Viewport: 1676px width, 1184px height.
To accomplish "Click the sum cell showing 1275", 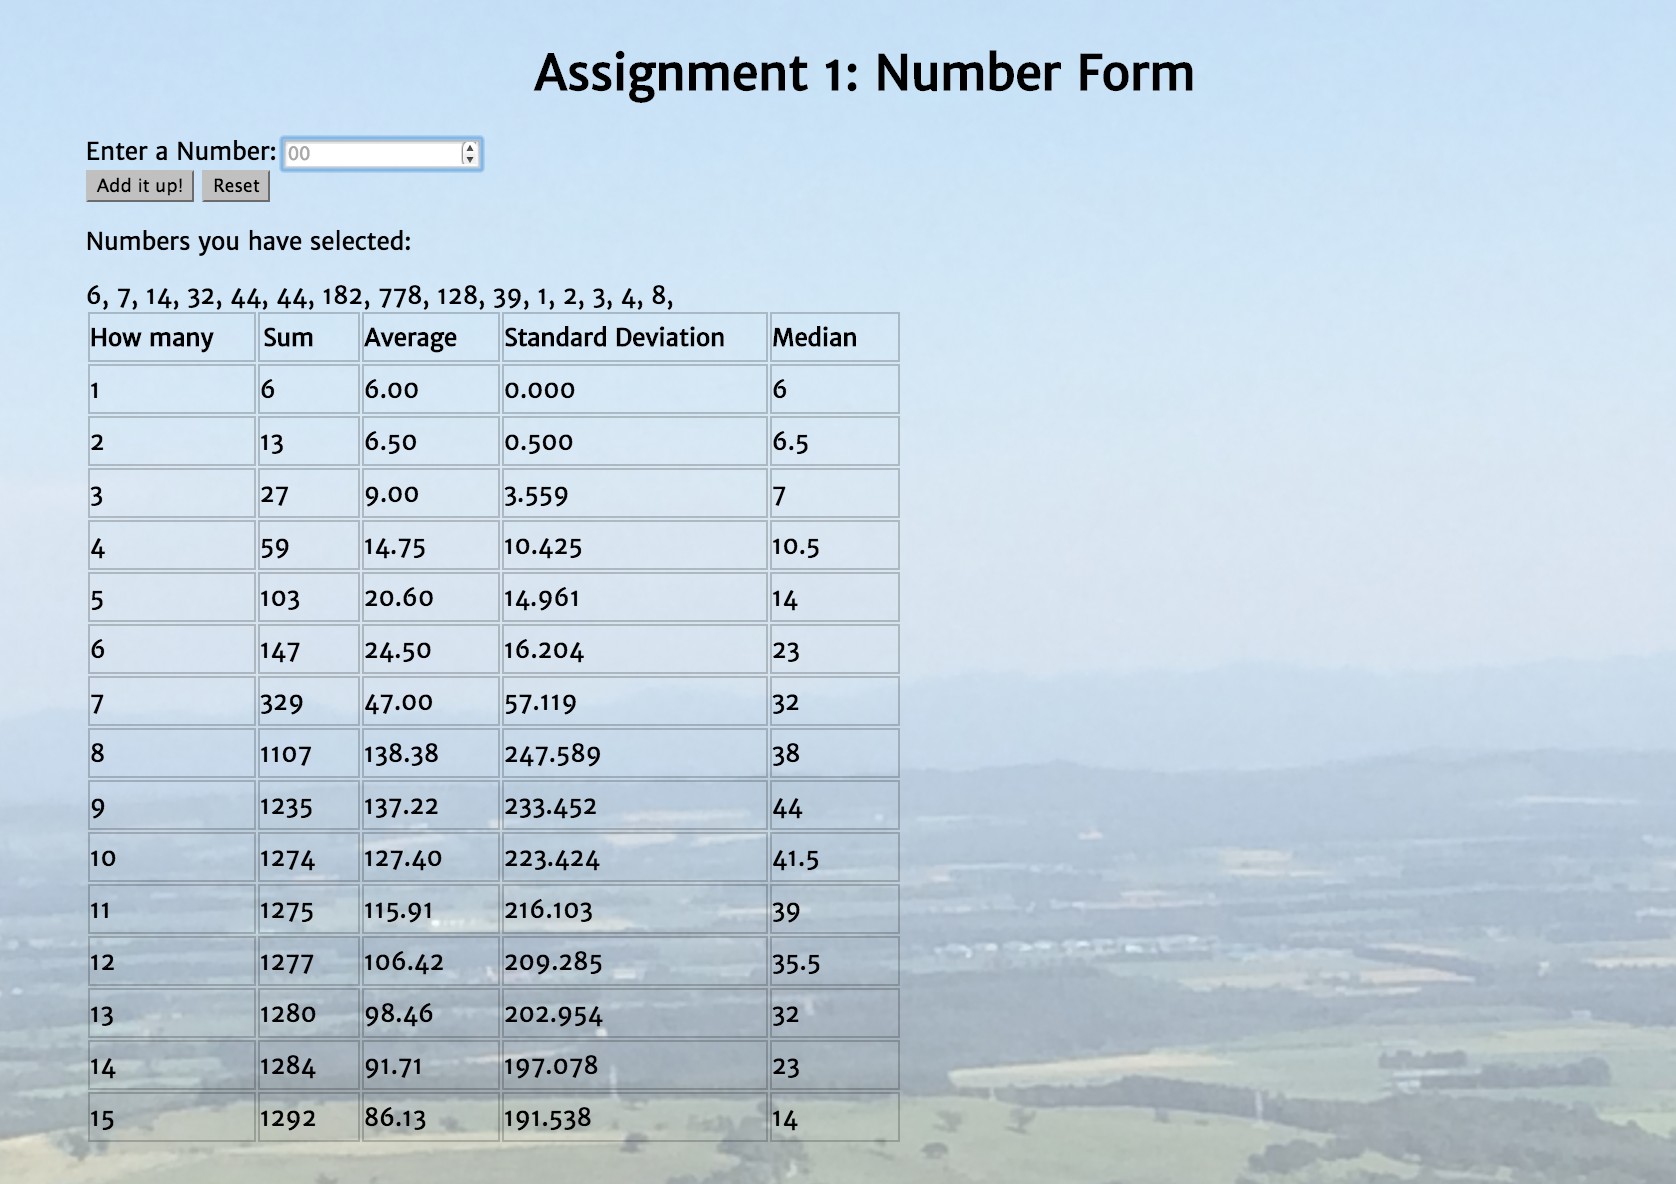I will click(309, 909).
